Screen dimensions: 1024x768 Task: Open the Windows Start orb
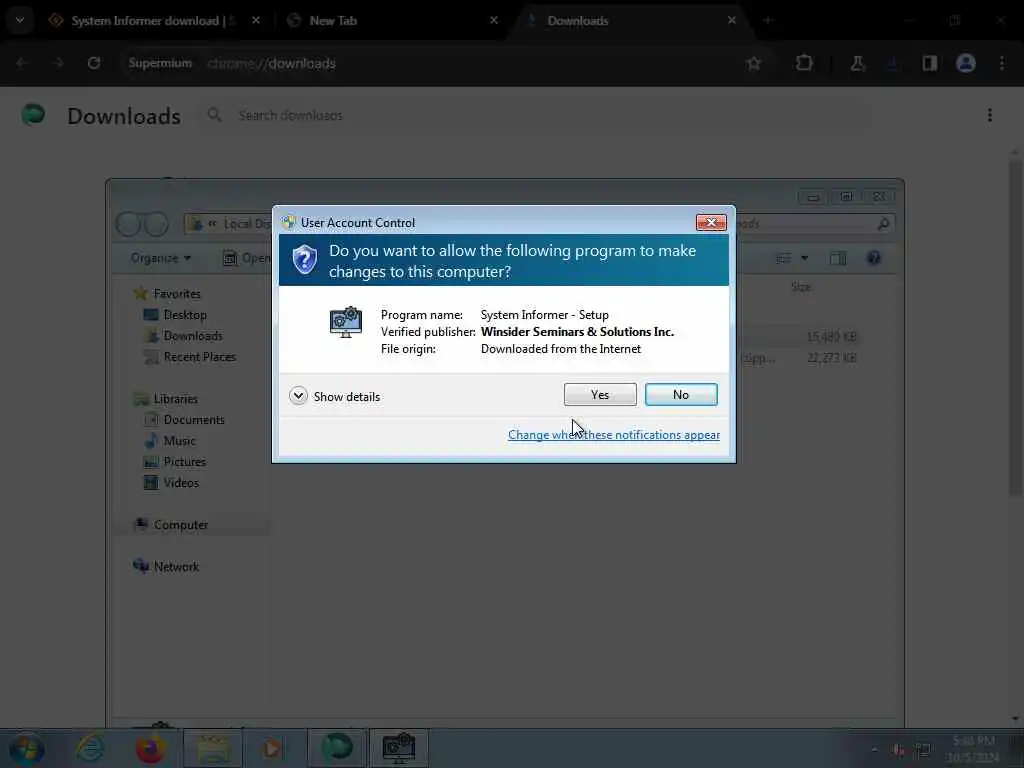pyautogui.click(x=27, y=748)
